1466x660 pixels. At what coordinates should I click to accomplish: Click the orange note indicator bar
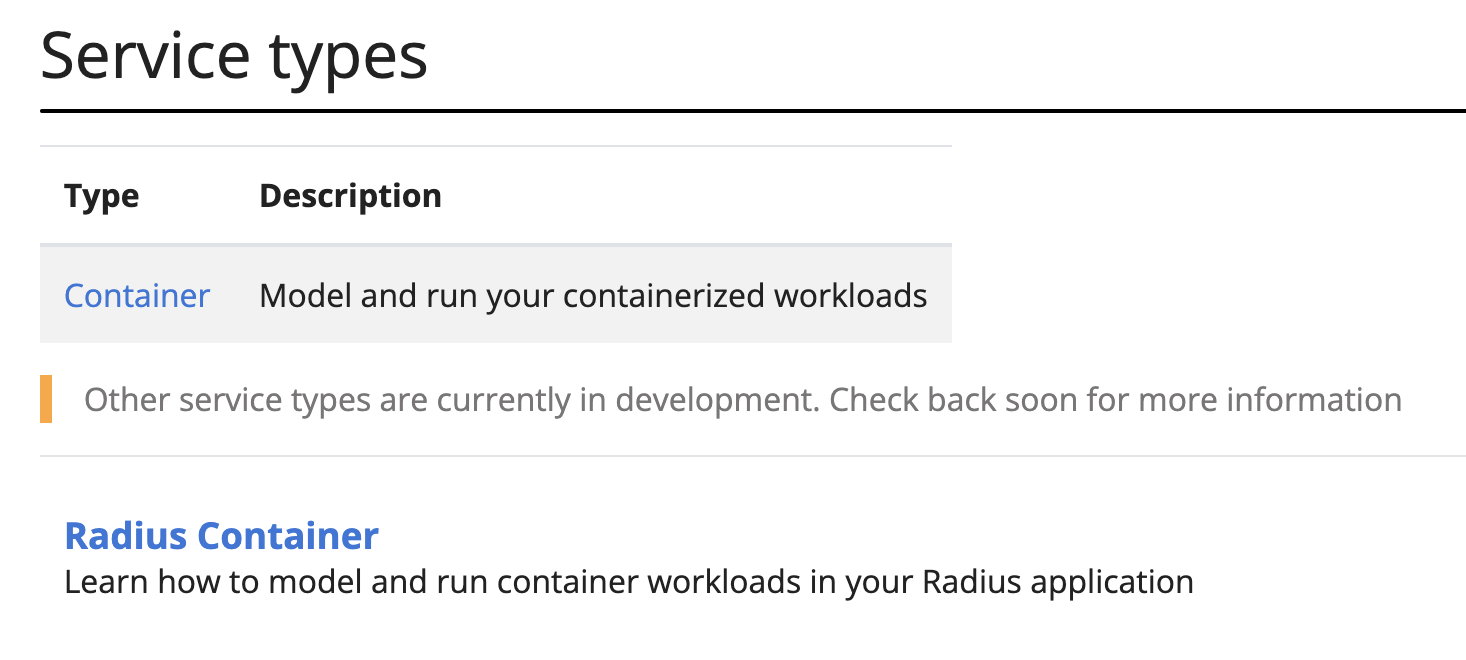click(x=44, y=399)
